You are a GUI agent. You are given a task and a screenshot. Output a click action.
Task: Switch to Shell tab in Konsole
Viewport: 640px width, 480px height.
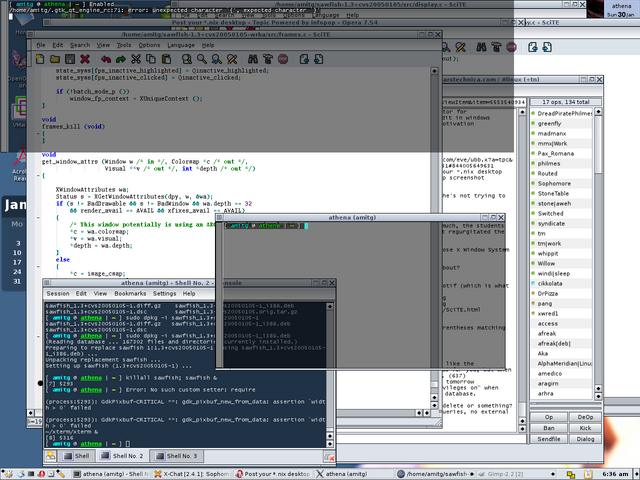pos(77,456)
